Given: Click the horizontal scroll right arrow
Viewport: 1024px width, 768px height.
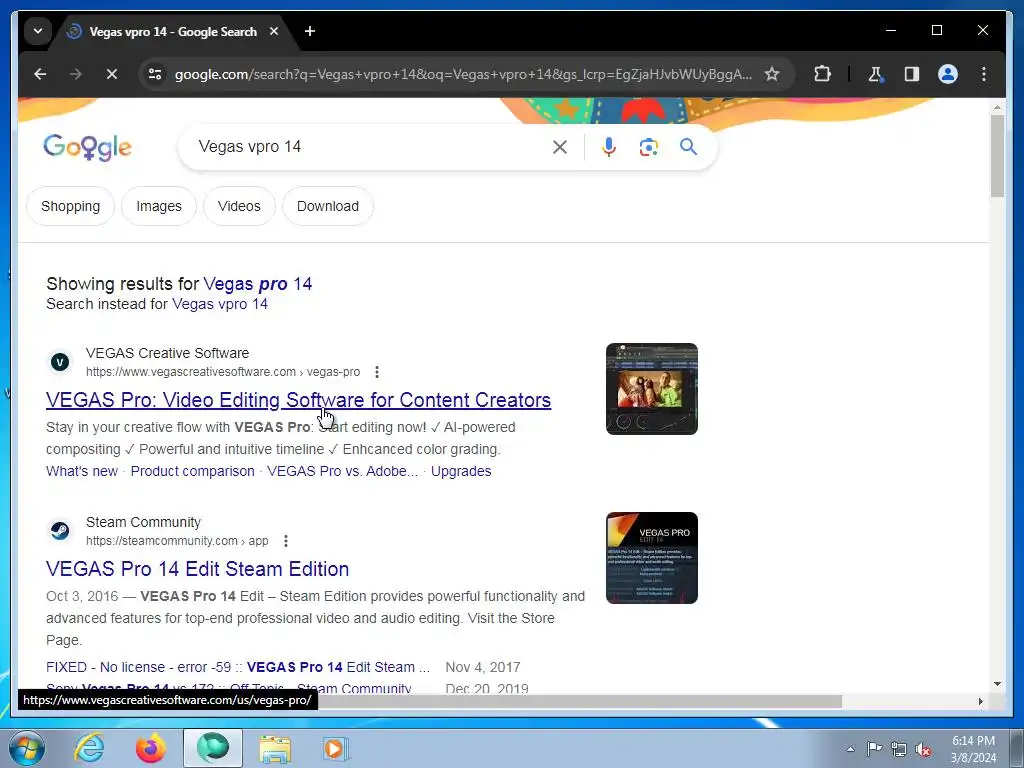Looking at the screenshot, I should (x=980, y=701).
